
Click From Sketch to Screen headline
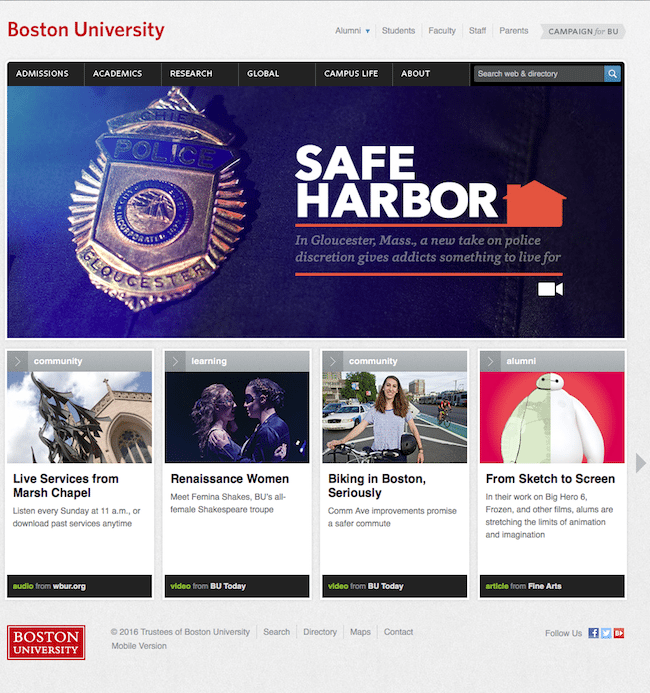click(550, 479)
